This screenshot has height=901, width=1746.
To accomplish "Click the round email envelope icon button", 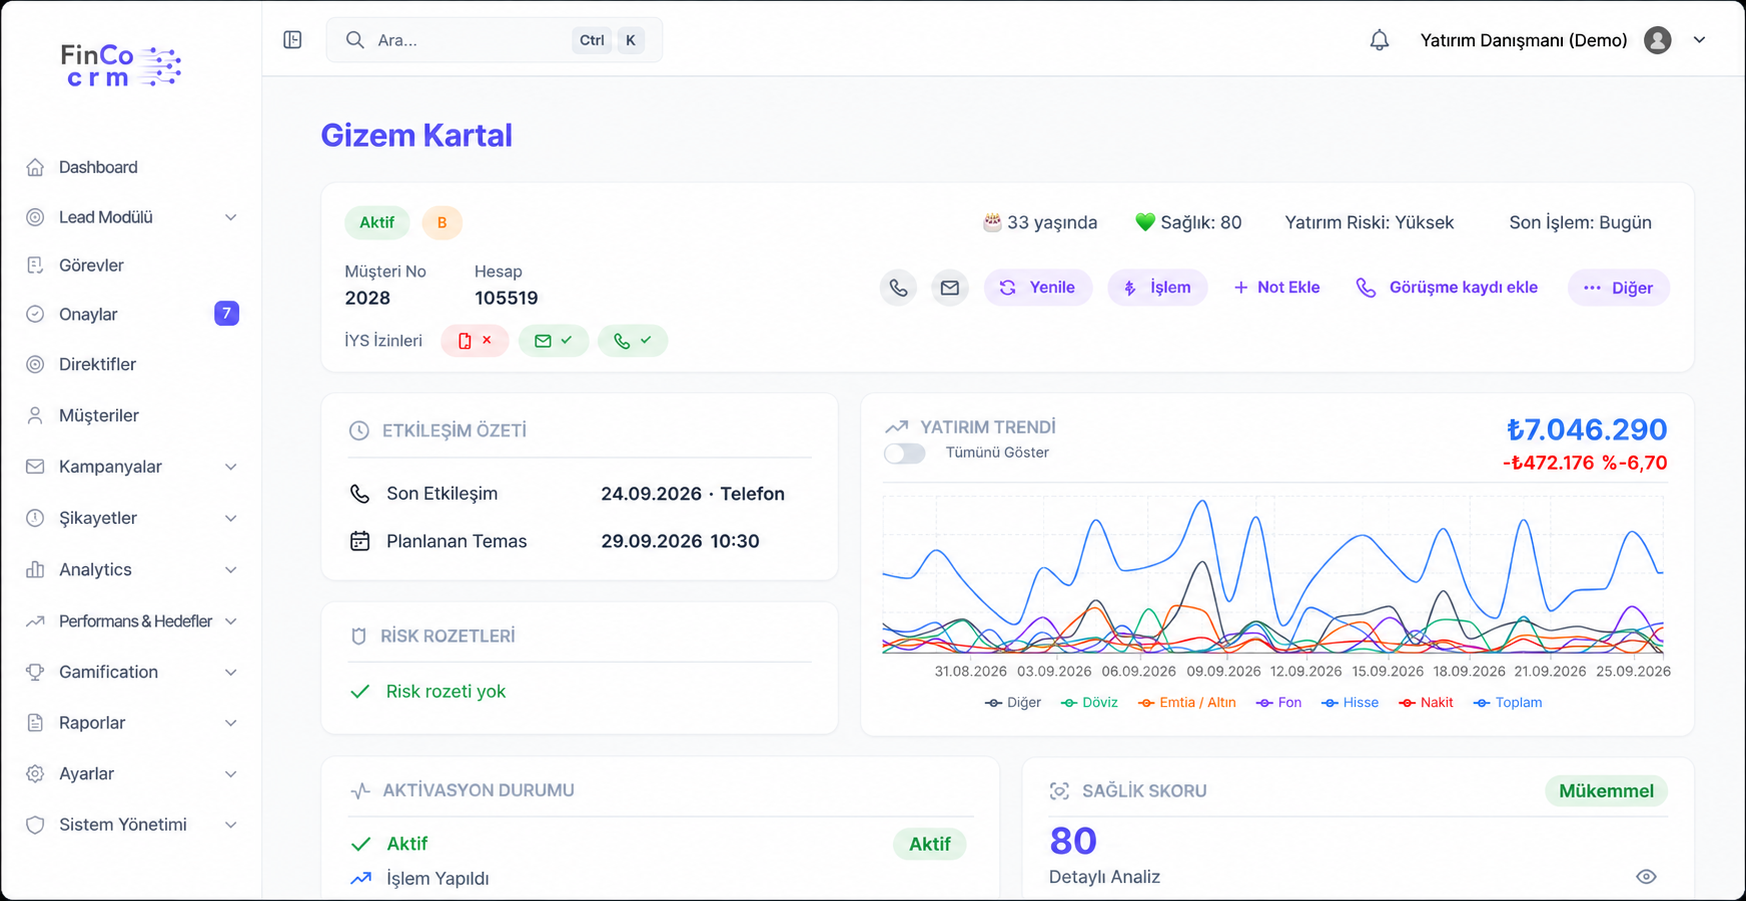I will [x=949, y=288].
